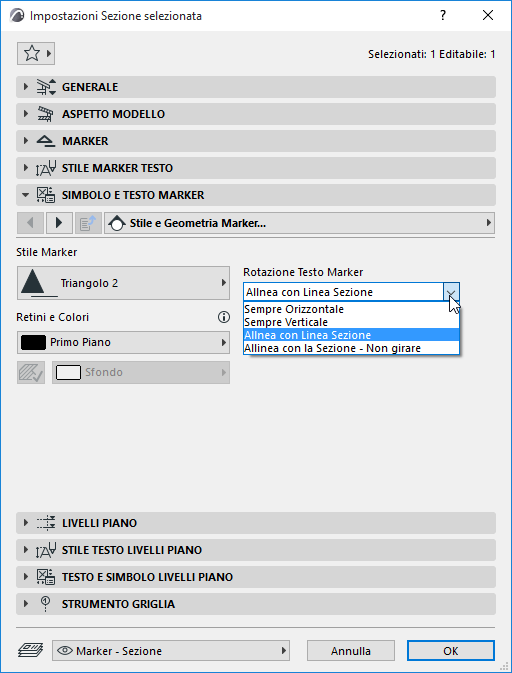Click the SIMBOLO E TESTO MARKER icon
The height and width of the screenshot is (673, 512).
click(x=46, y=195)
